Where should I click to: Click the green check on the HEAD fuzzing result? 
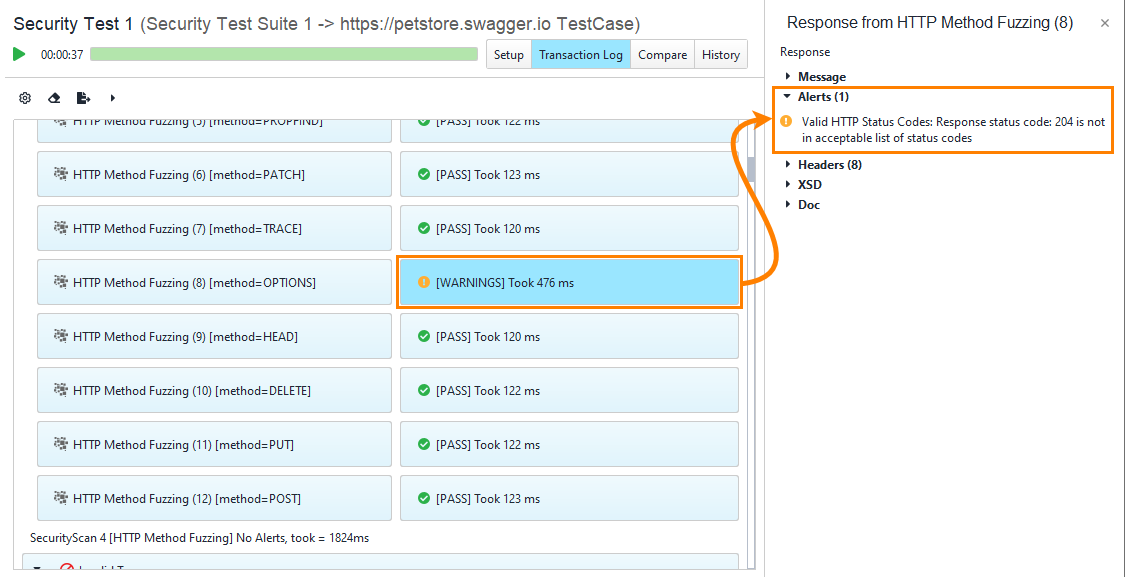click(422, 336)
